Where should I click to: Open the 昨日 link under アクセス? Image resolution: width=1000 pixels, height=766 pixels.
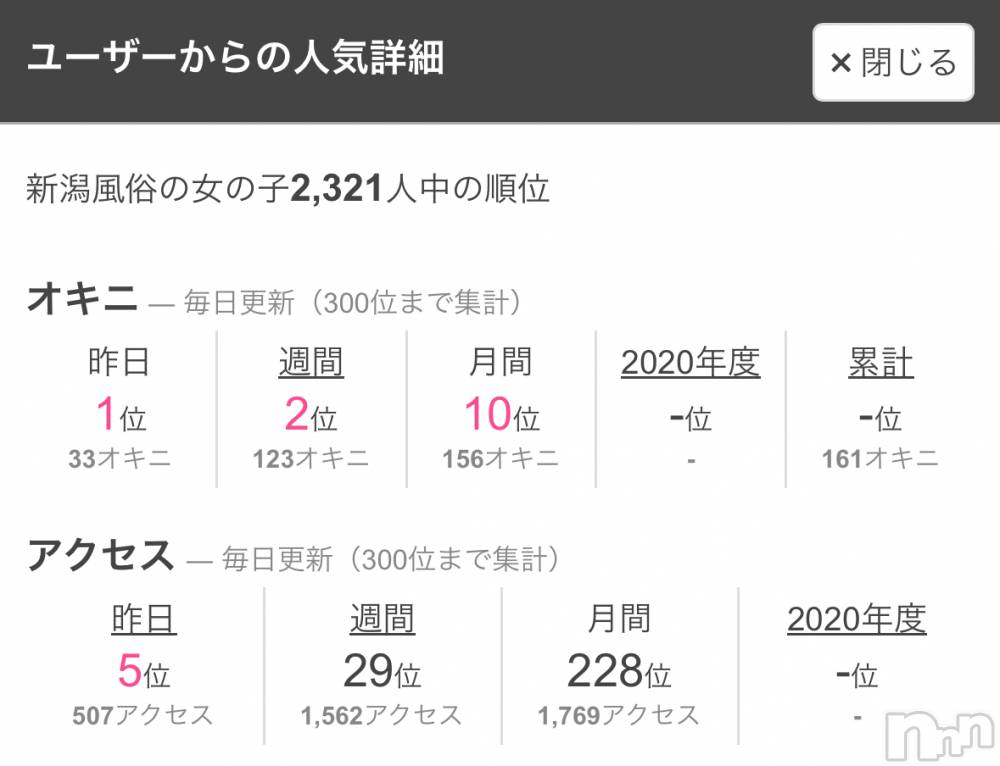[x=143, y=620]
